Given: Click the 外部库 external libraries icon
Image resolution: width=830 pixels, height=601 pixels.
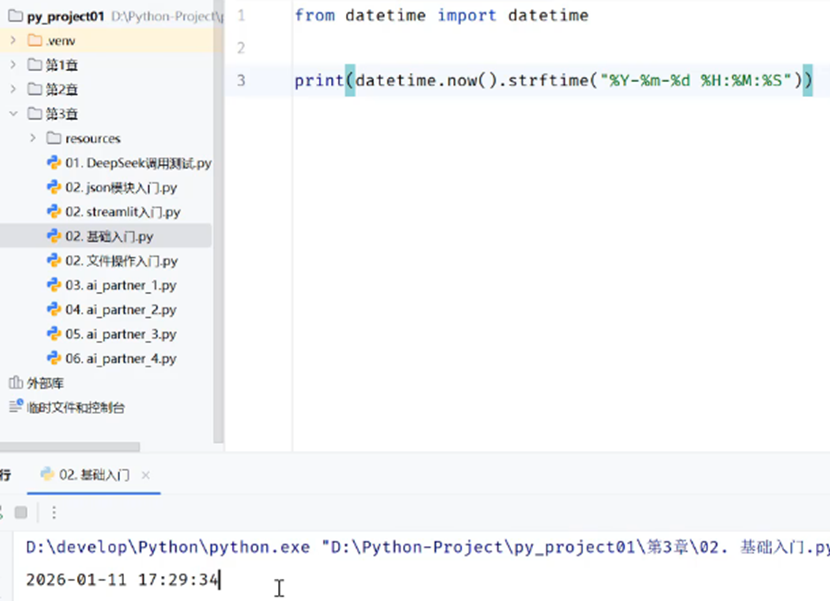Looking at the screenshot, I should [16, 382].
